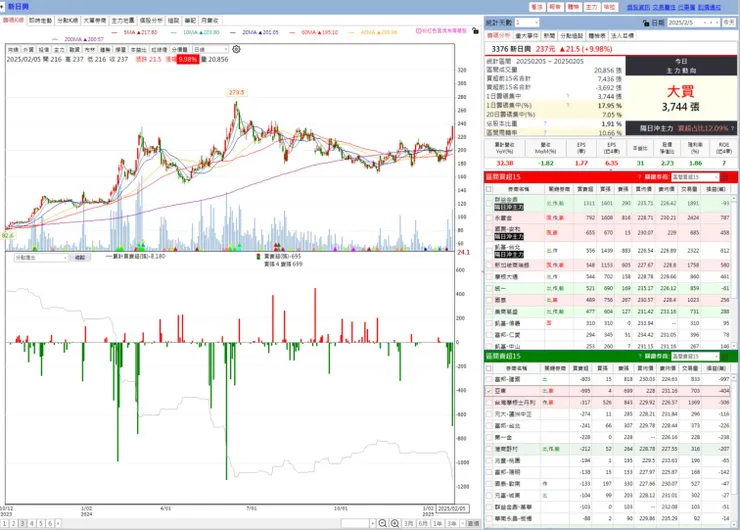Switch to 月營收 tab
Viewport: 740px width, 530px height.
coord(210,20)
